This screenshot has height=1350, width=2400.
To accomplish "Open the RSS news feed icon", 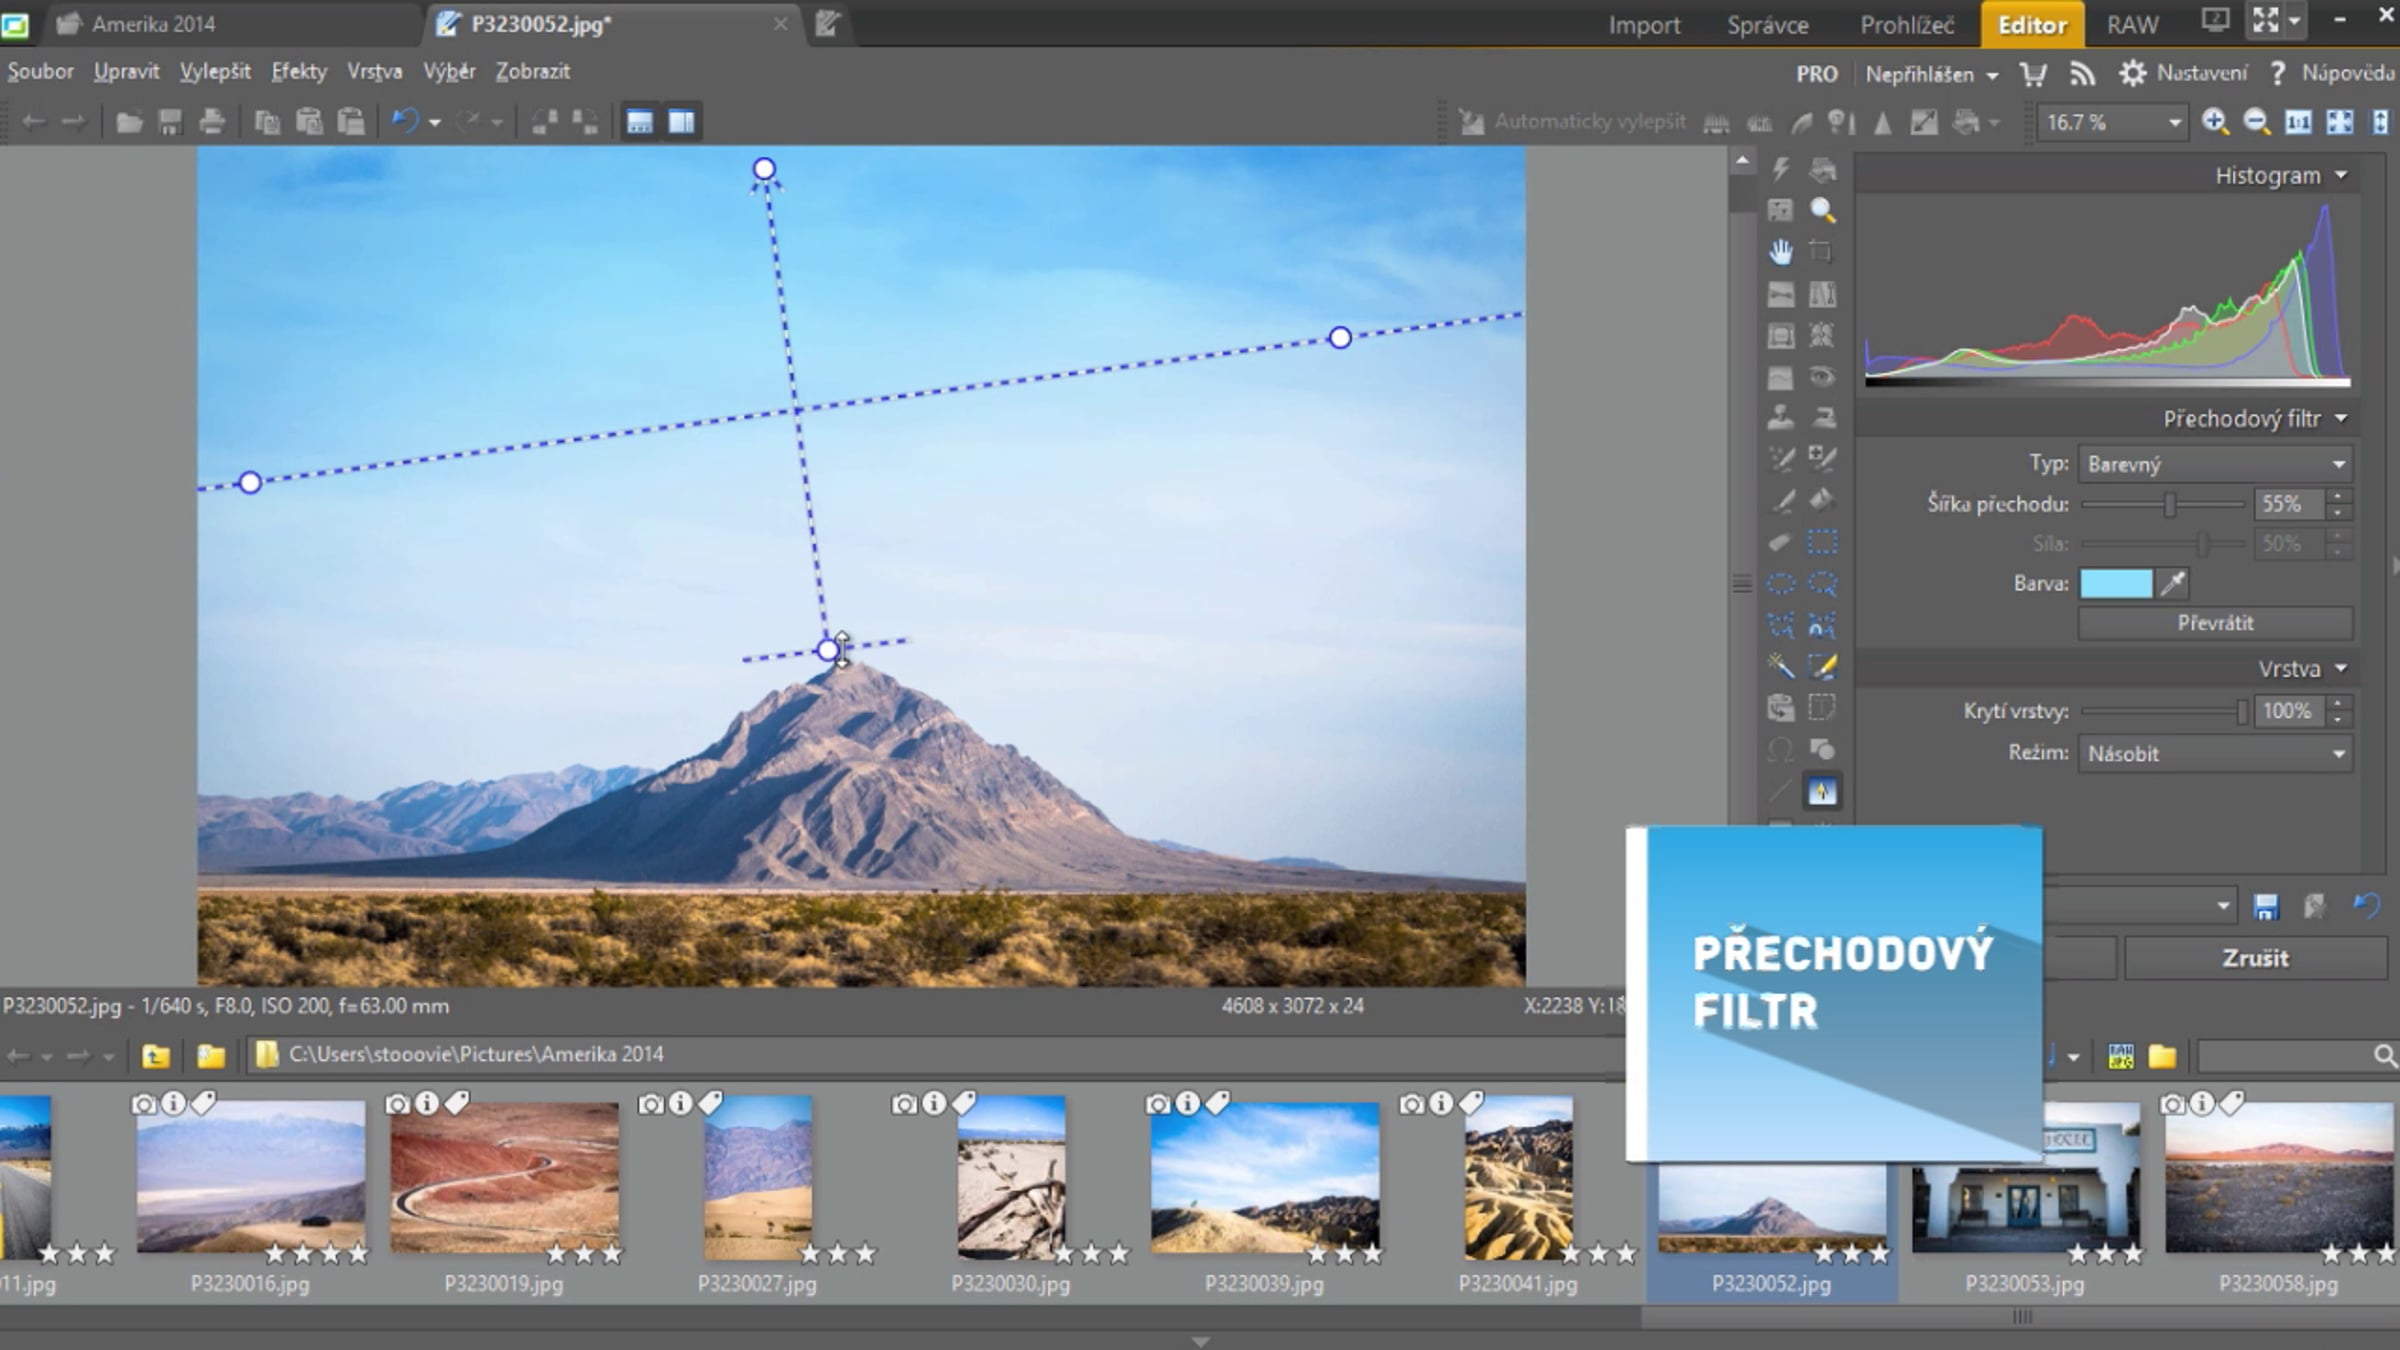I will point(2082,74).
